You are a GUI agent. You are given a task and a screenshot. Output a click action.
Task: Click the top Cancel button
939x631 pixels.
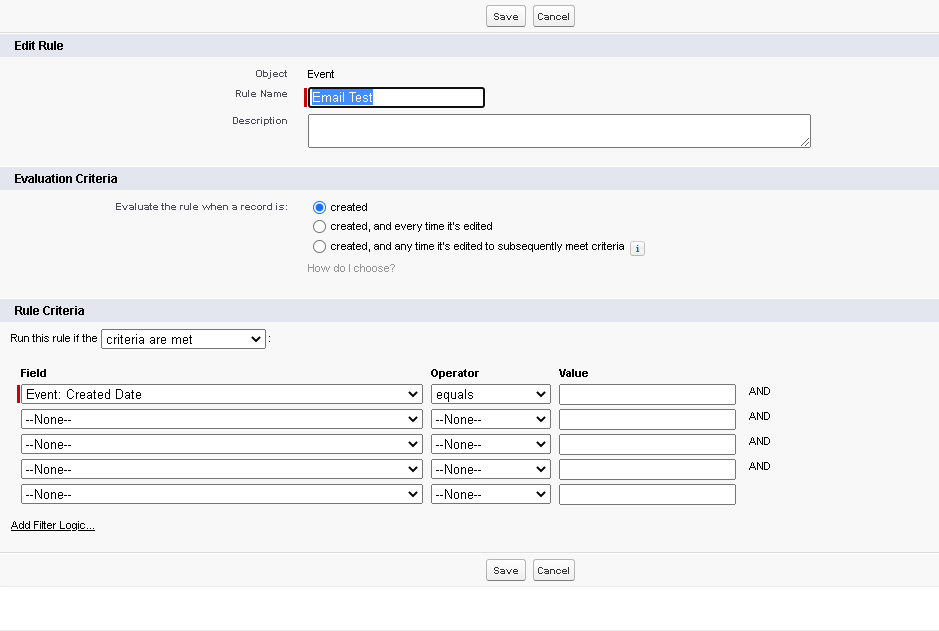553,17
